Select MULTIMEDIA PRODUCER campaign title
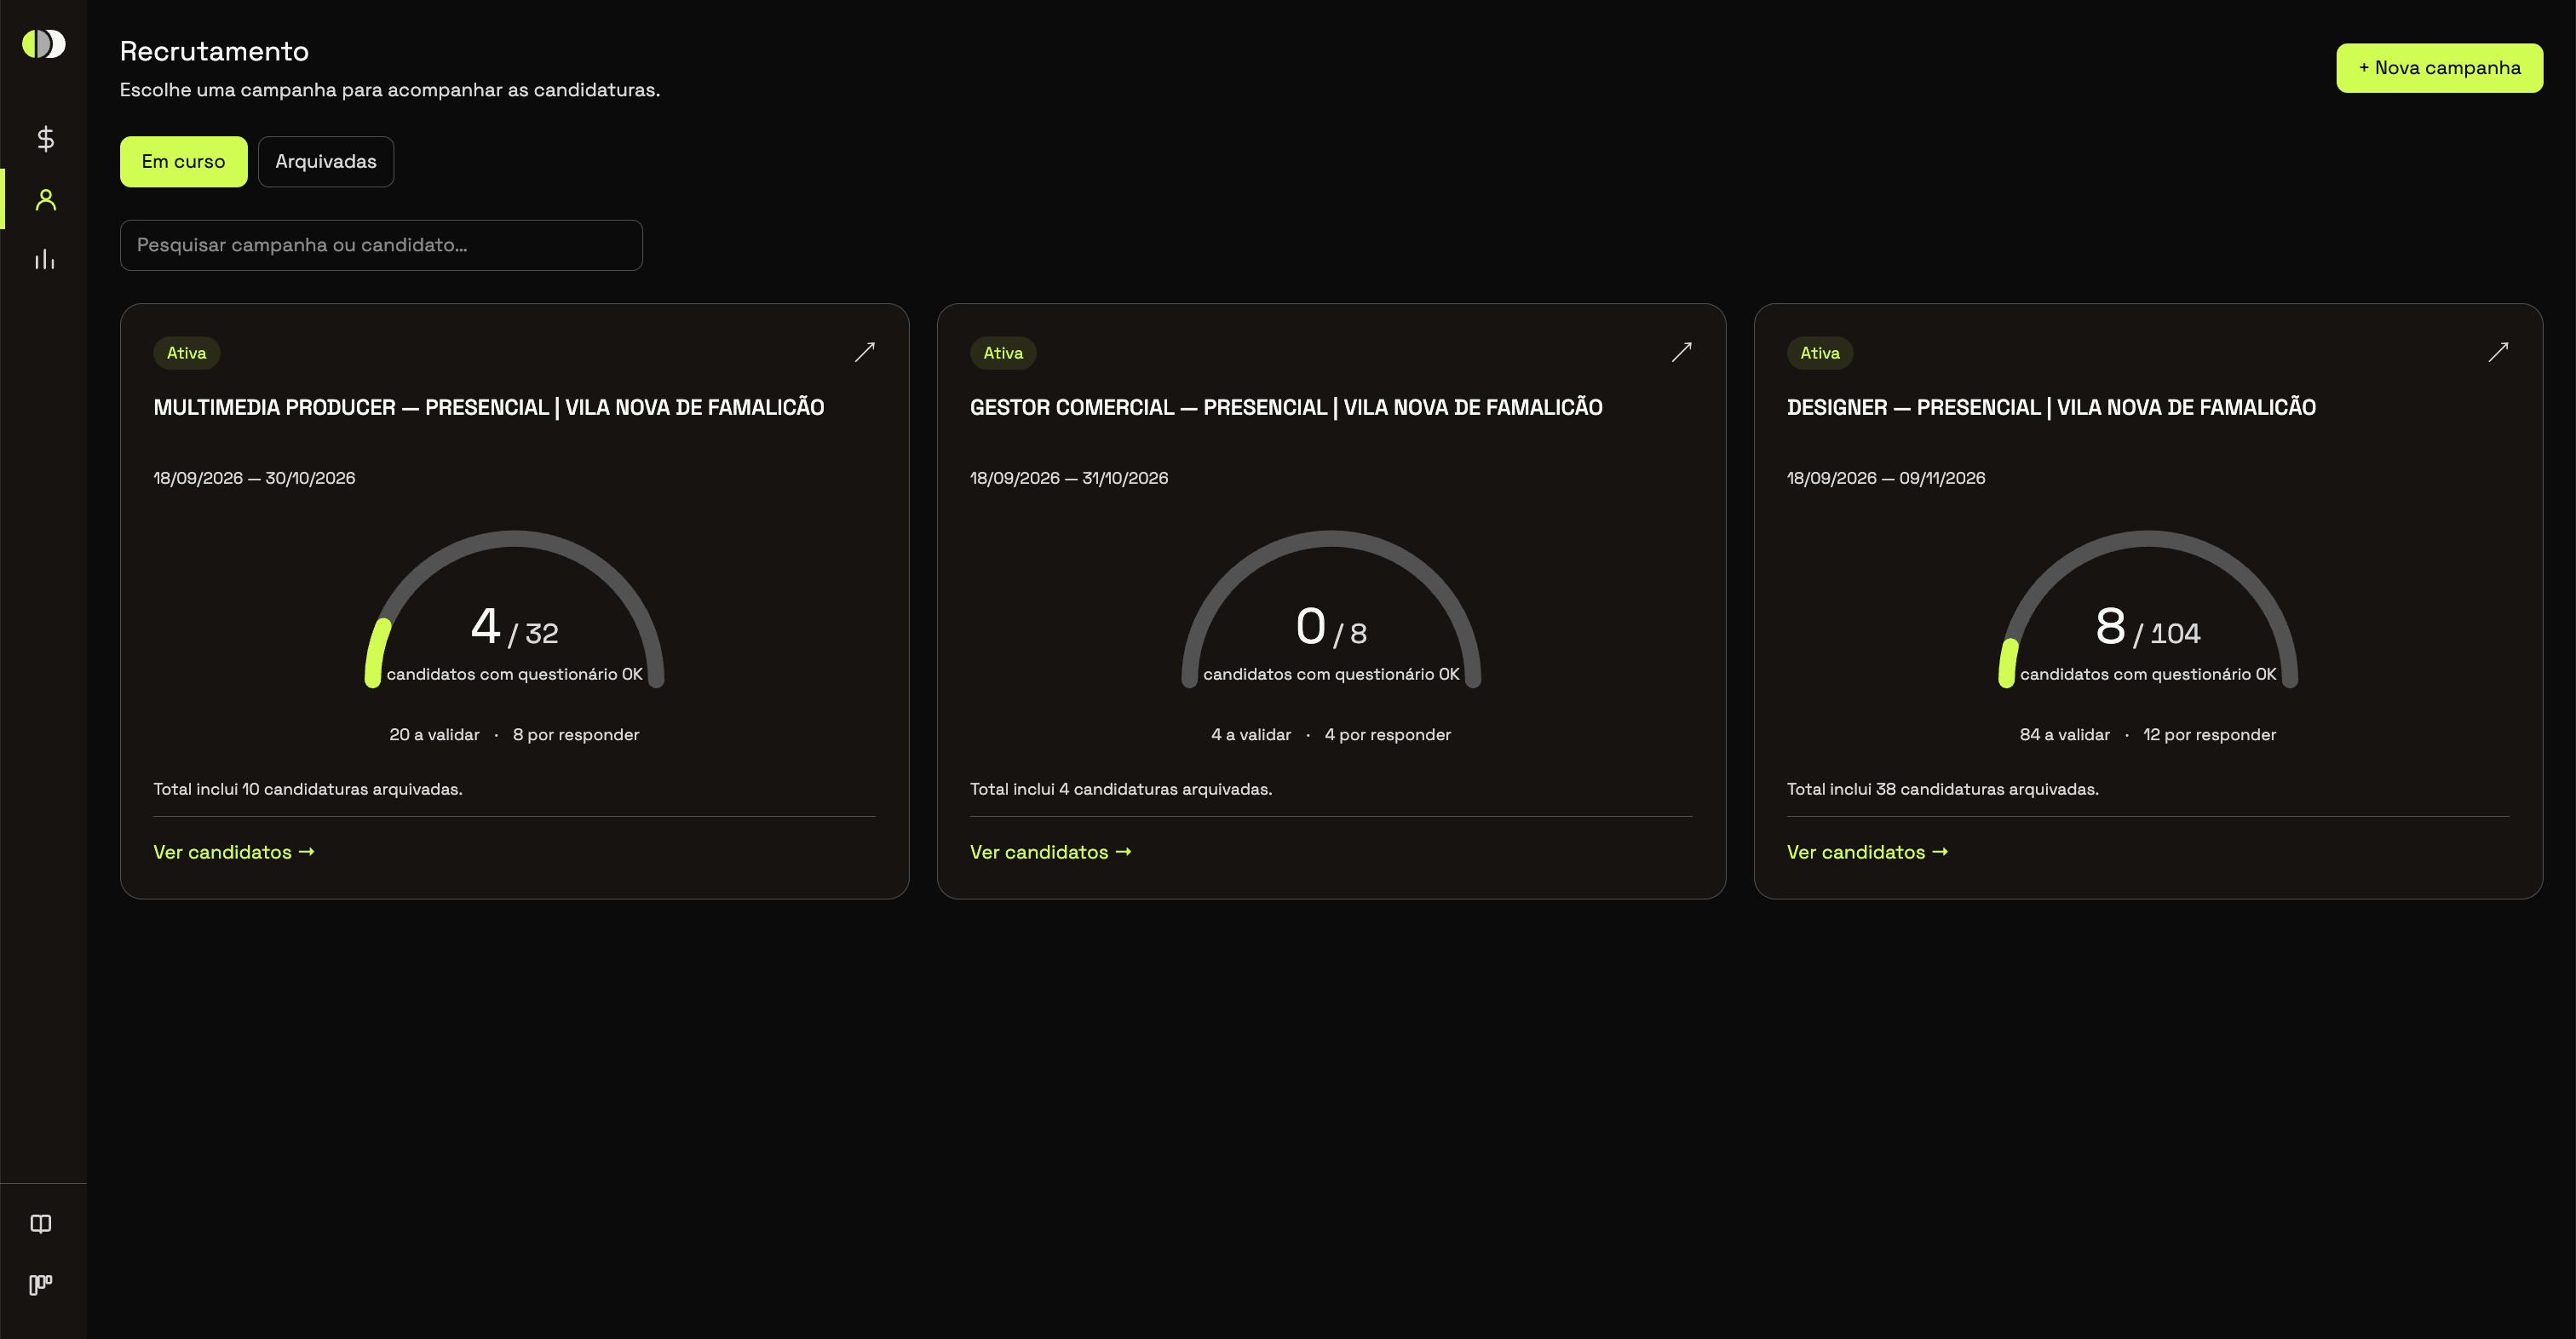Viewport: 2576px width, 1339px height. point(489,408)
